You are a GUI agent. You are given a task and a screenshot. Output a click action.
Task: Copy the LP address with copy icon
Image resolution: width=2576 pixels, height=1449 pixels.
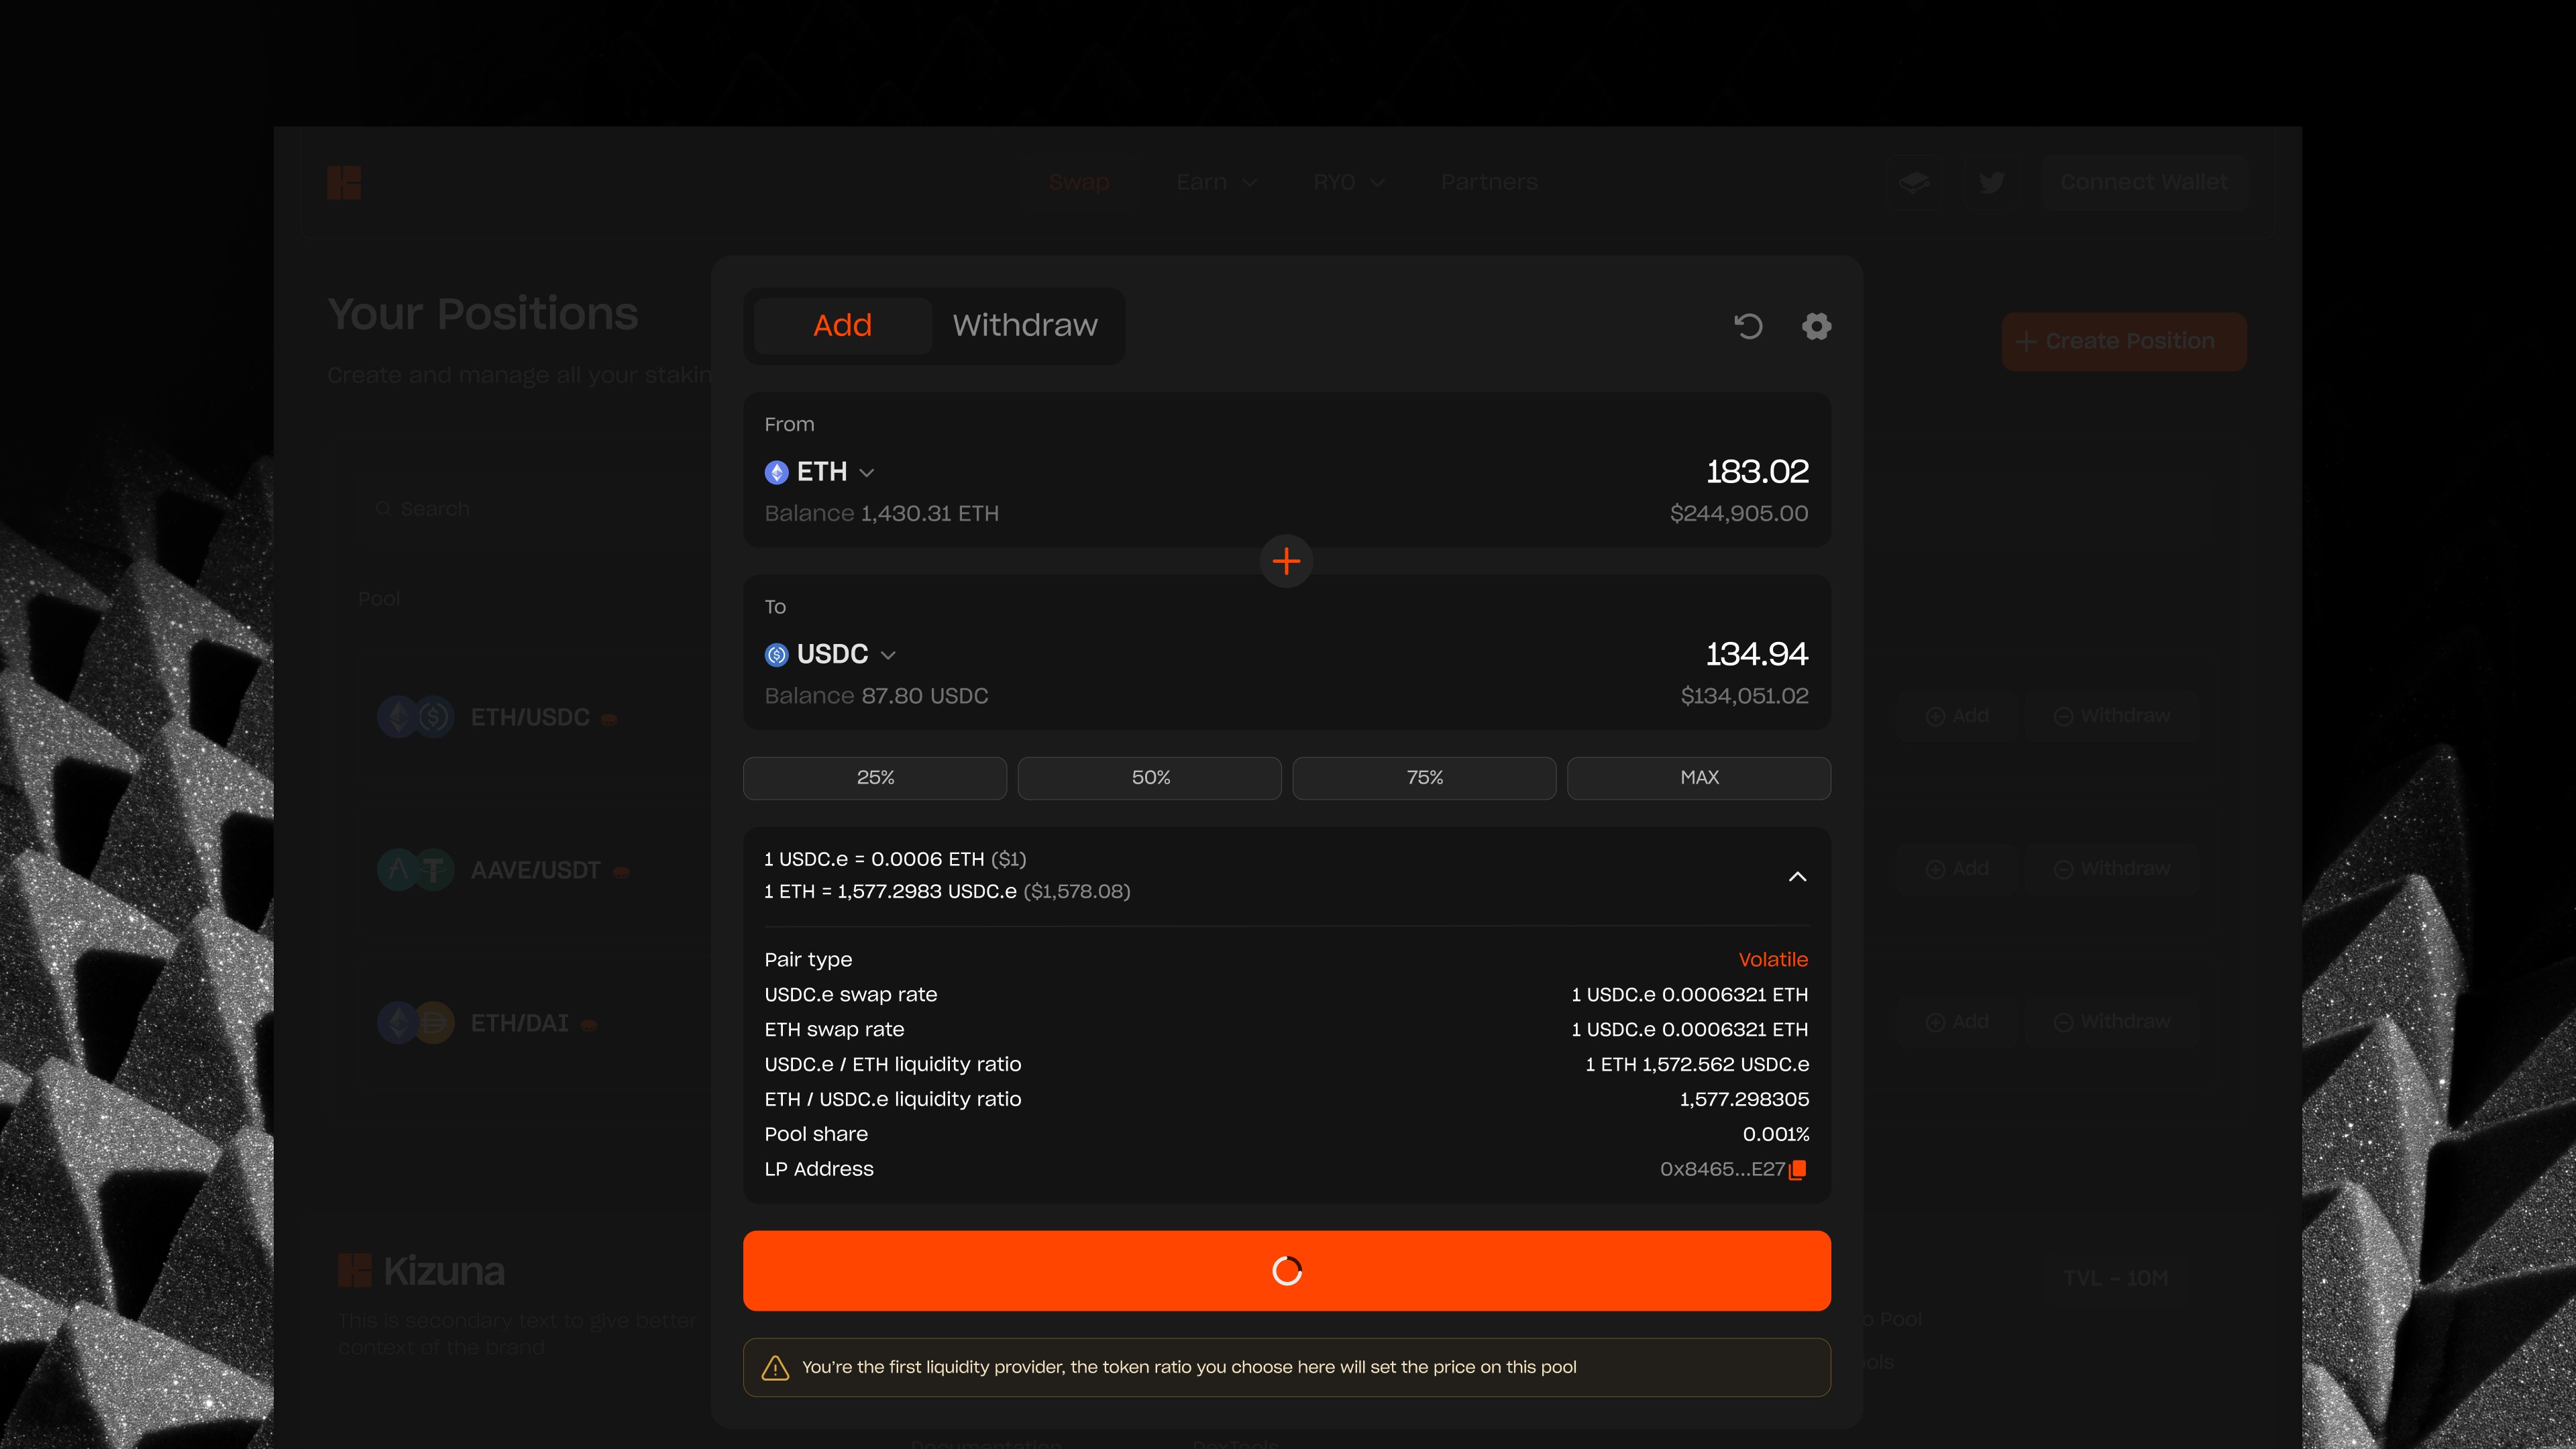pos(1797,1169)
